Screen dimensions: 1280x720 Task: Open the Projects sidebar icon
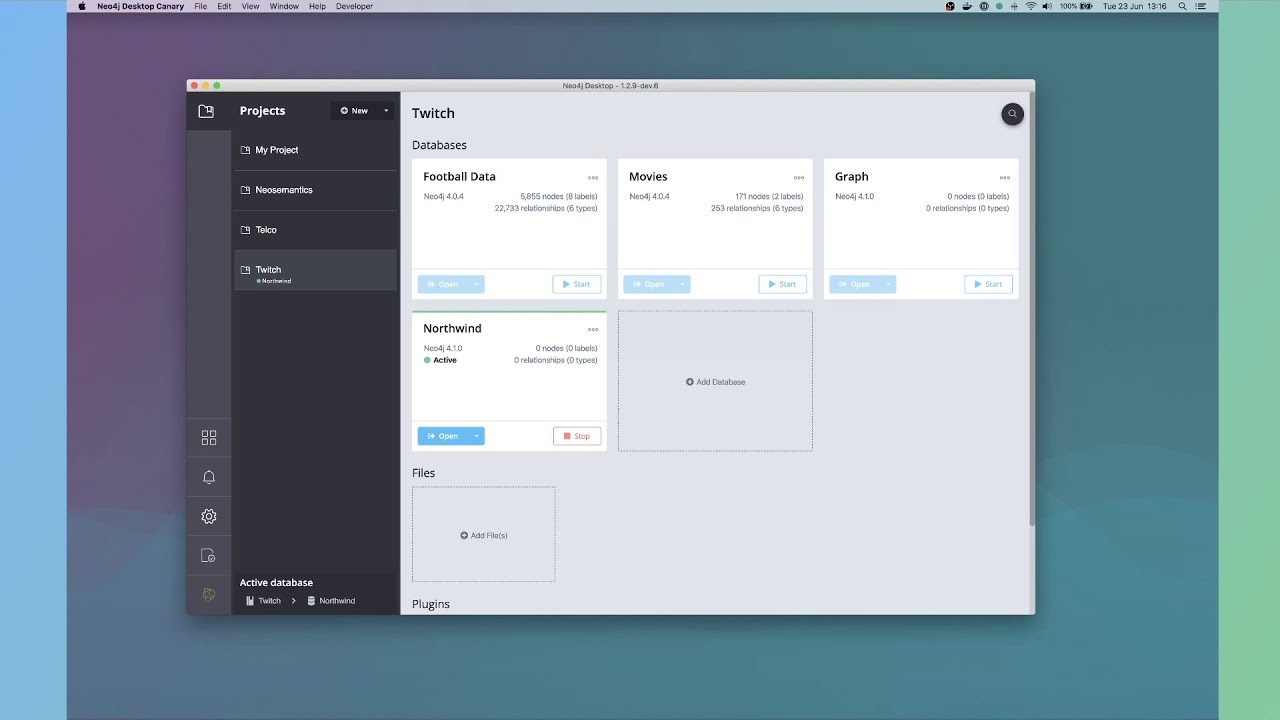pyautogui.click(x=206, y=111)
